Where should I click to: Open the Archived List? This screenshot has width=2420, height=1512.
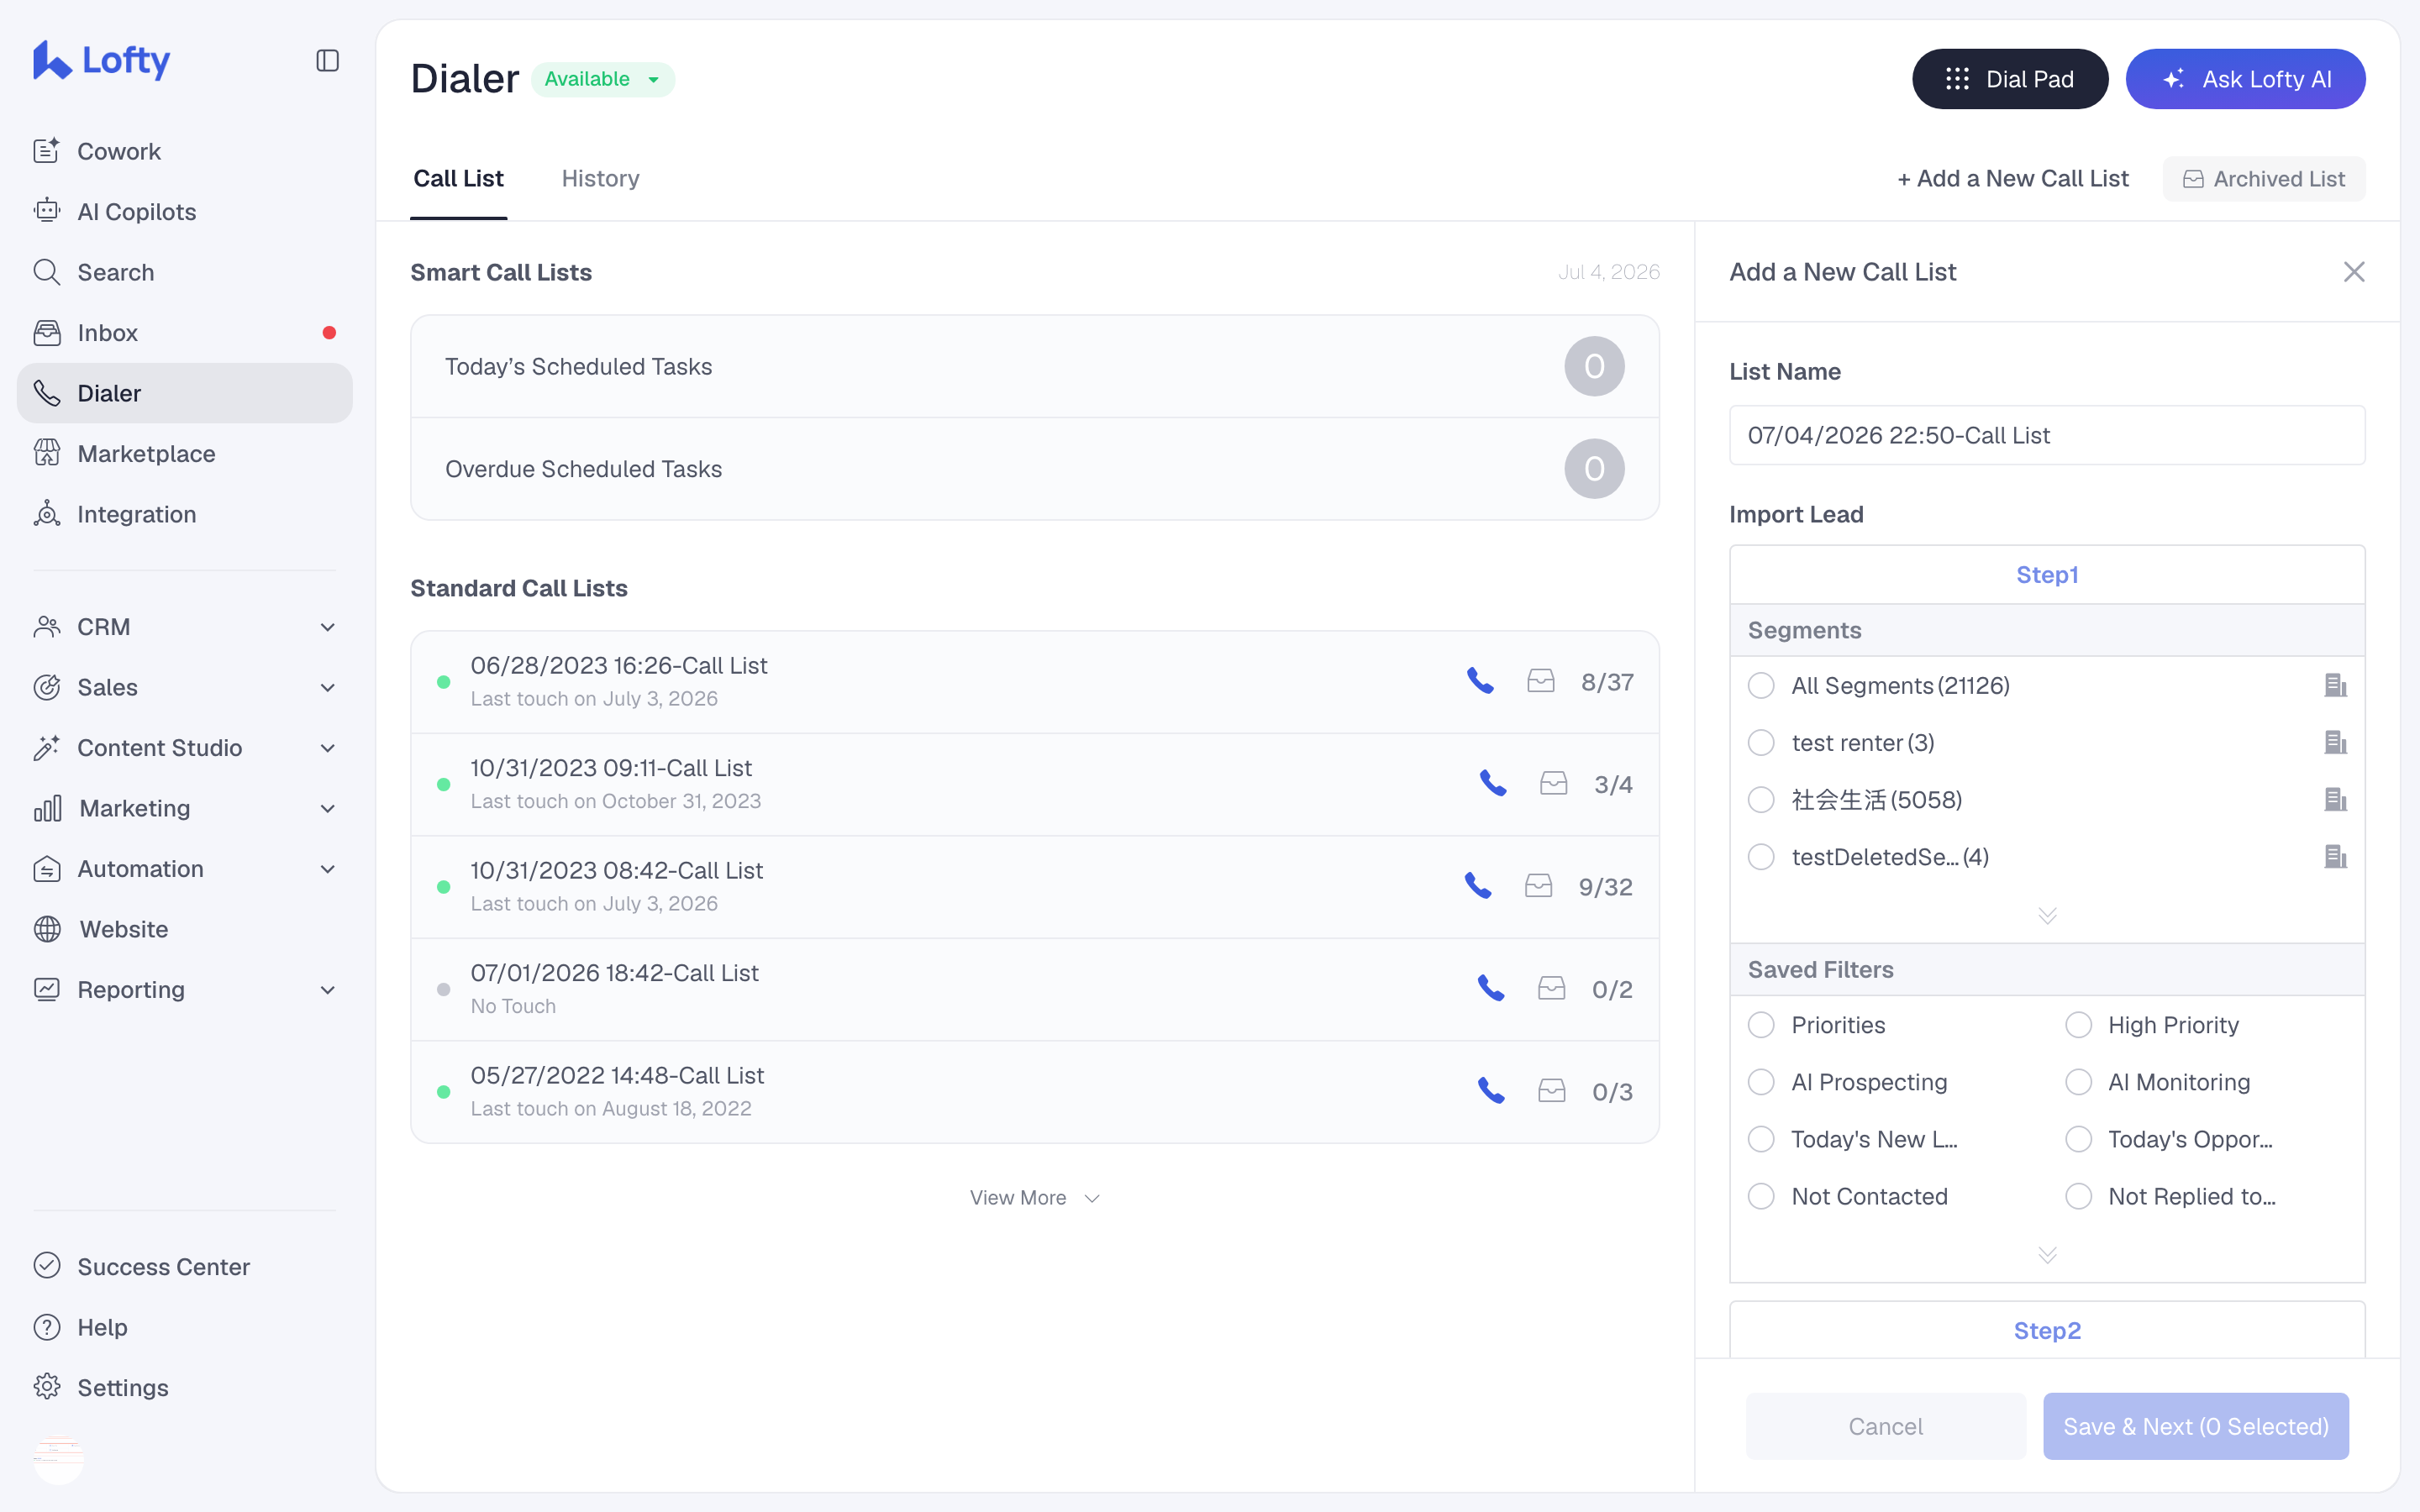tap(2264, 178)
